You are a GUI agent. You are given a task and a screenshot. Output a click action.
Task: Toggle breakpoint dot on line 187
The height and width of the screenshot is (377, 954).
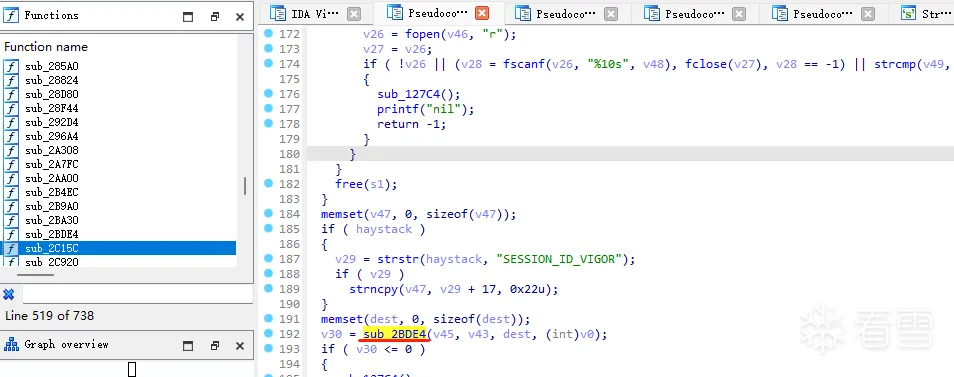point(268,258)
